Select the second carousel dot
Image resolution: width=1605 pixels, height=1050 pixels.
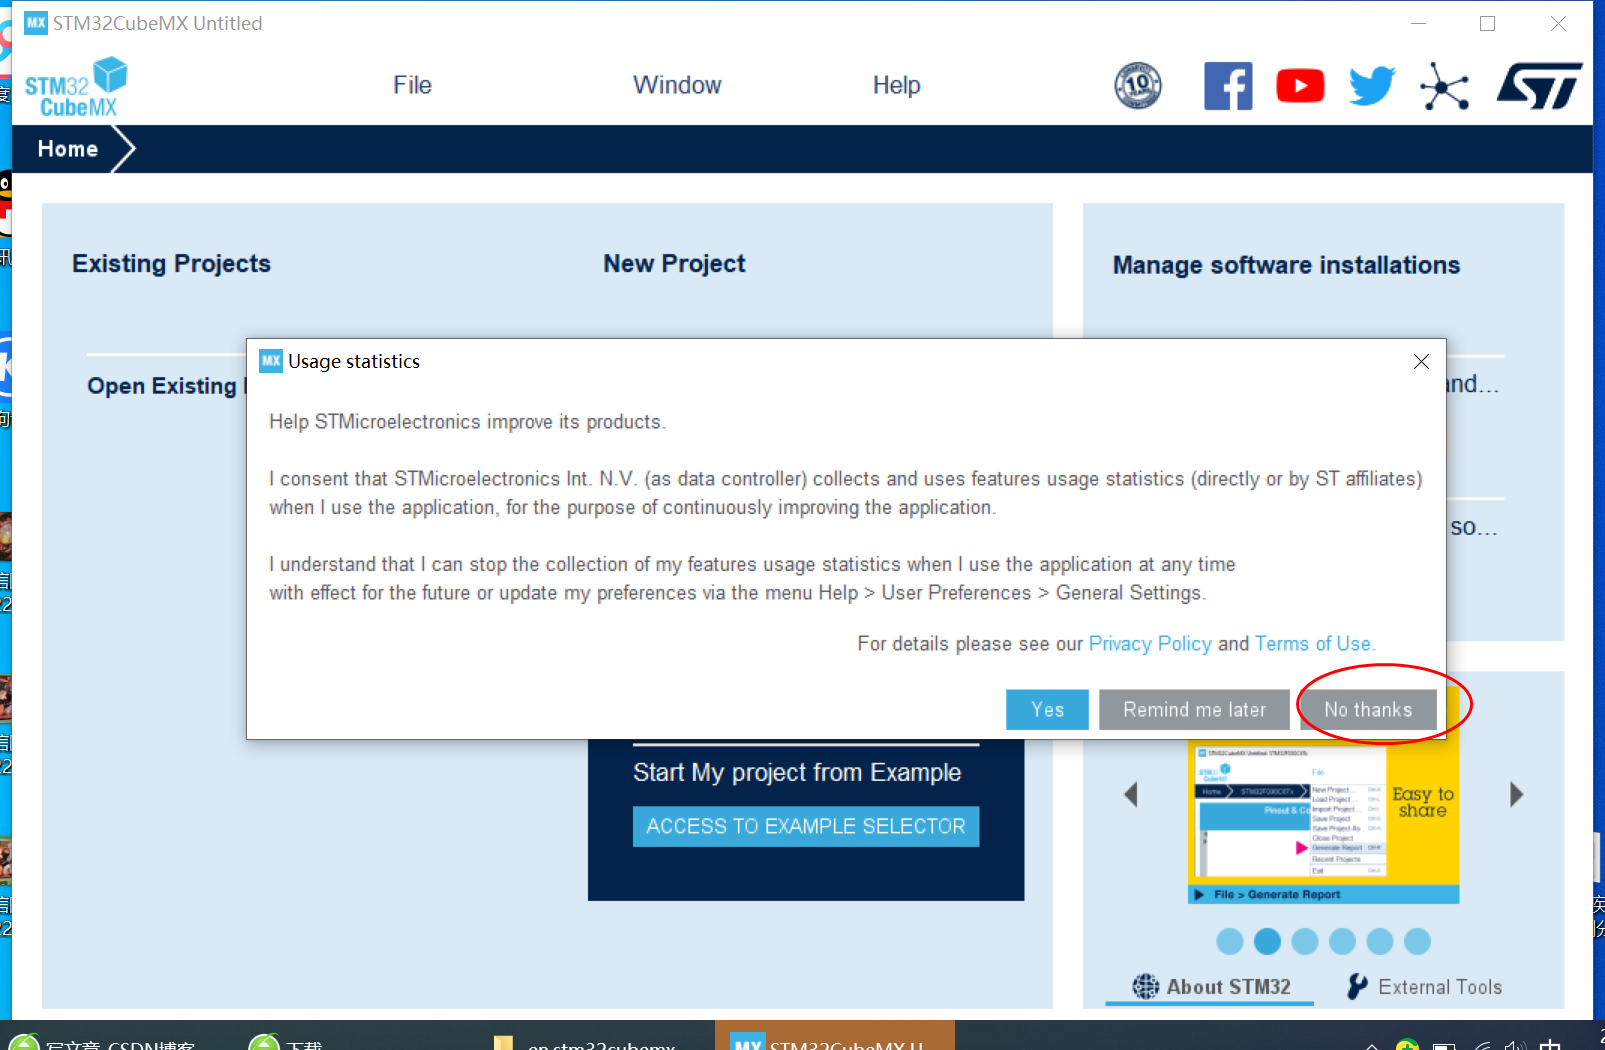click(x=1267, y=941)
